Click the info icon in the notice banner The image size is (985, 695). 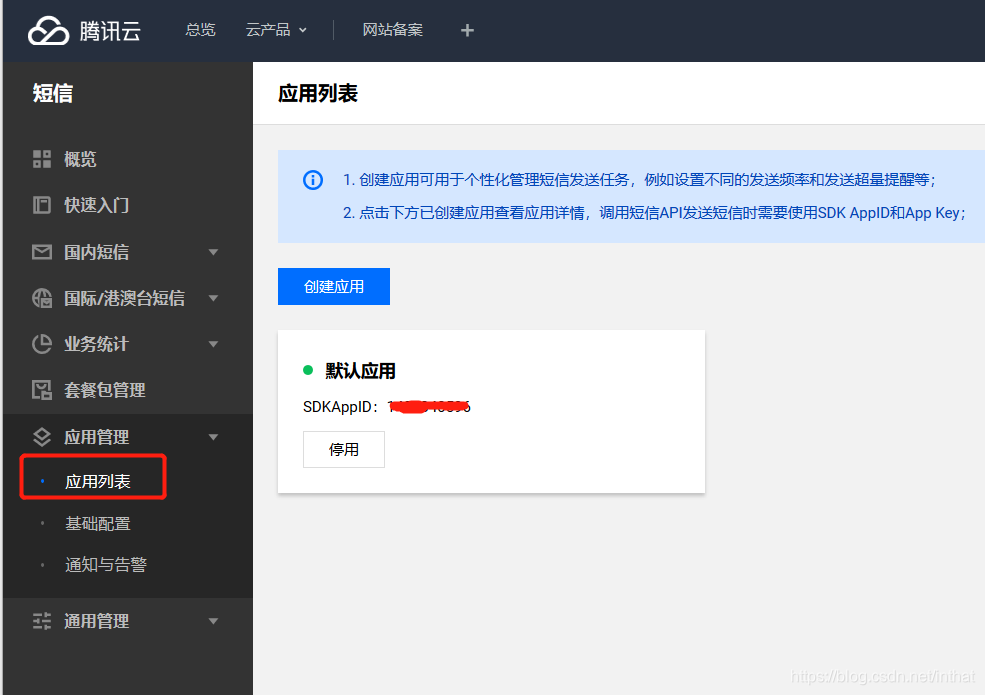(x=313, y=180)
